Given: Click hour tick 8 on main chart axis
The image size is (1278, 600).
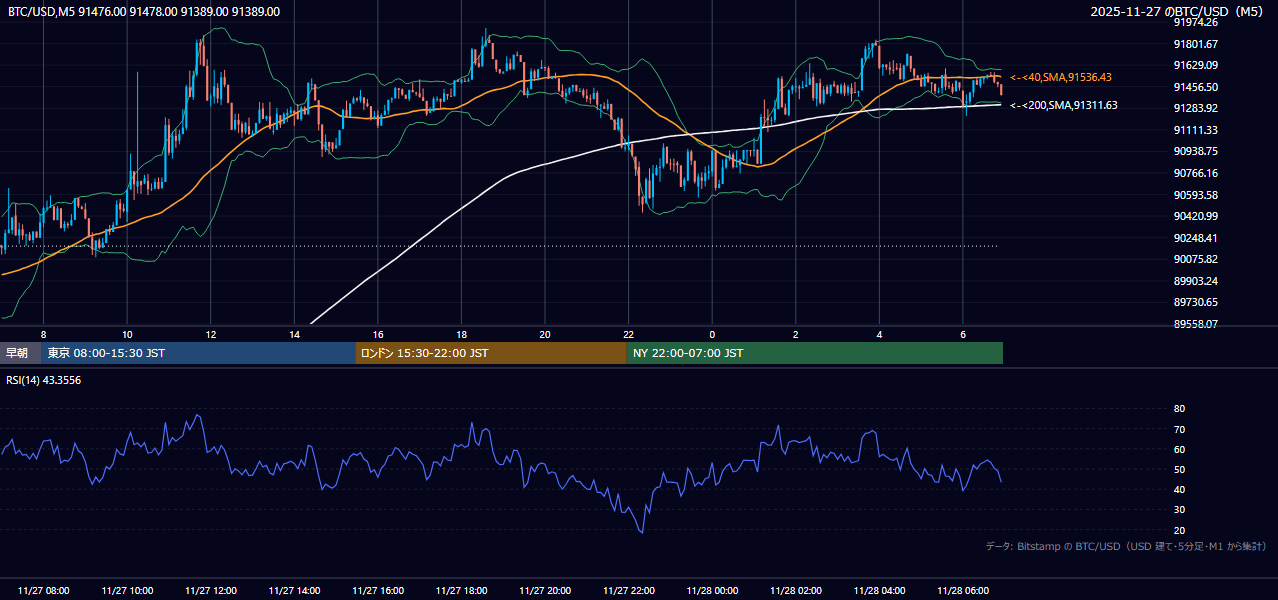Looking at the screenshot, I should coord(43,334).
